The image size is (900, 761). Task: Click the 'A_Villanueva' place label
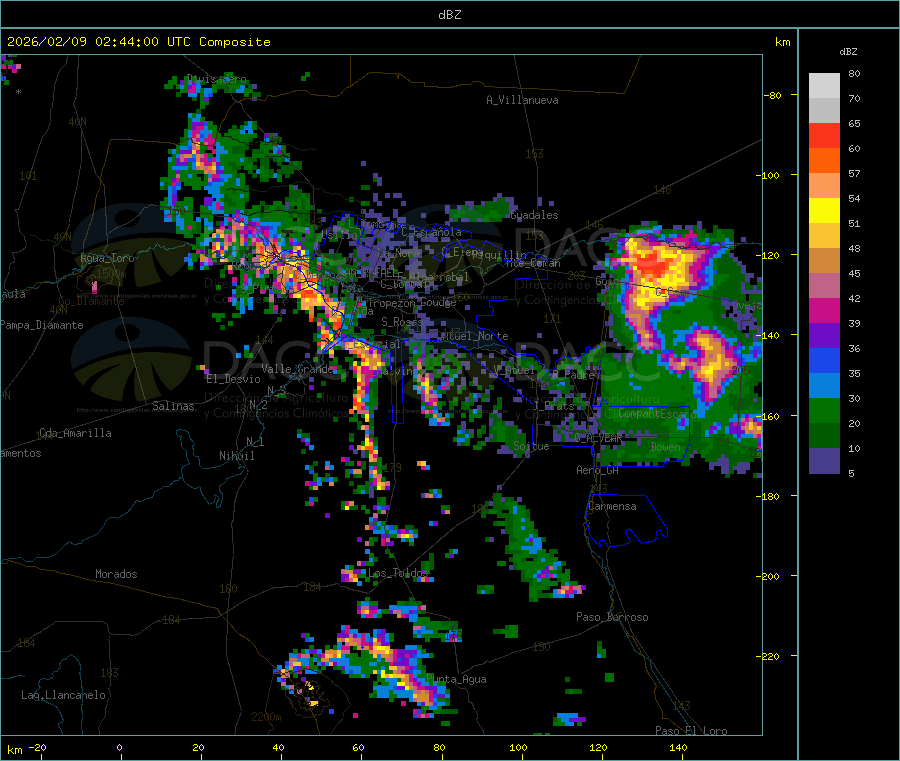click(522, 100)
